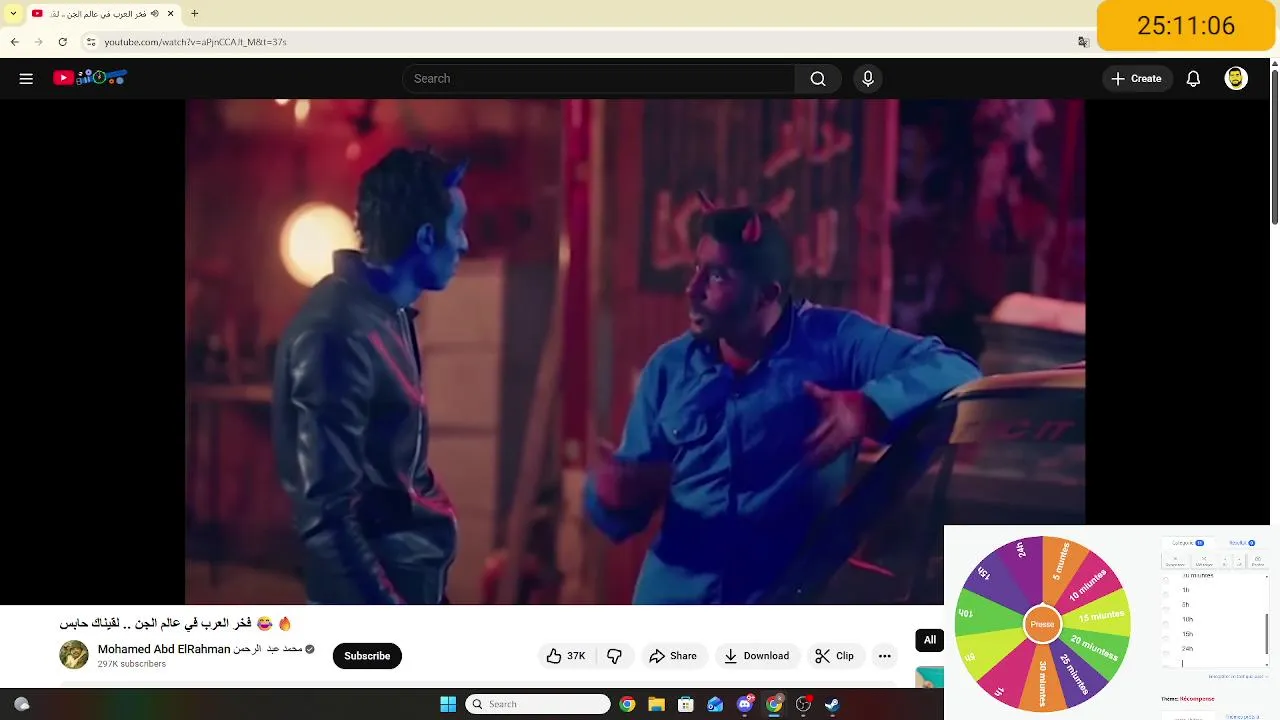Screen dimensions: 1280x720
Task: Click the translate page icon
Action: pos(1083,42)
